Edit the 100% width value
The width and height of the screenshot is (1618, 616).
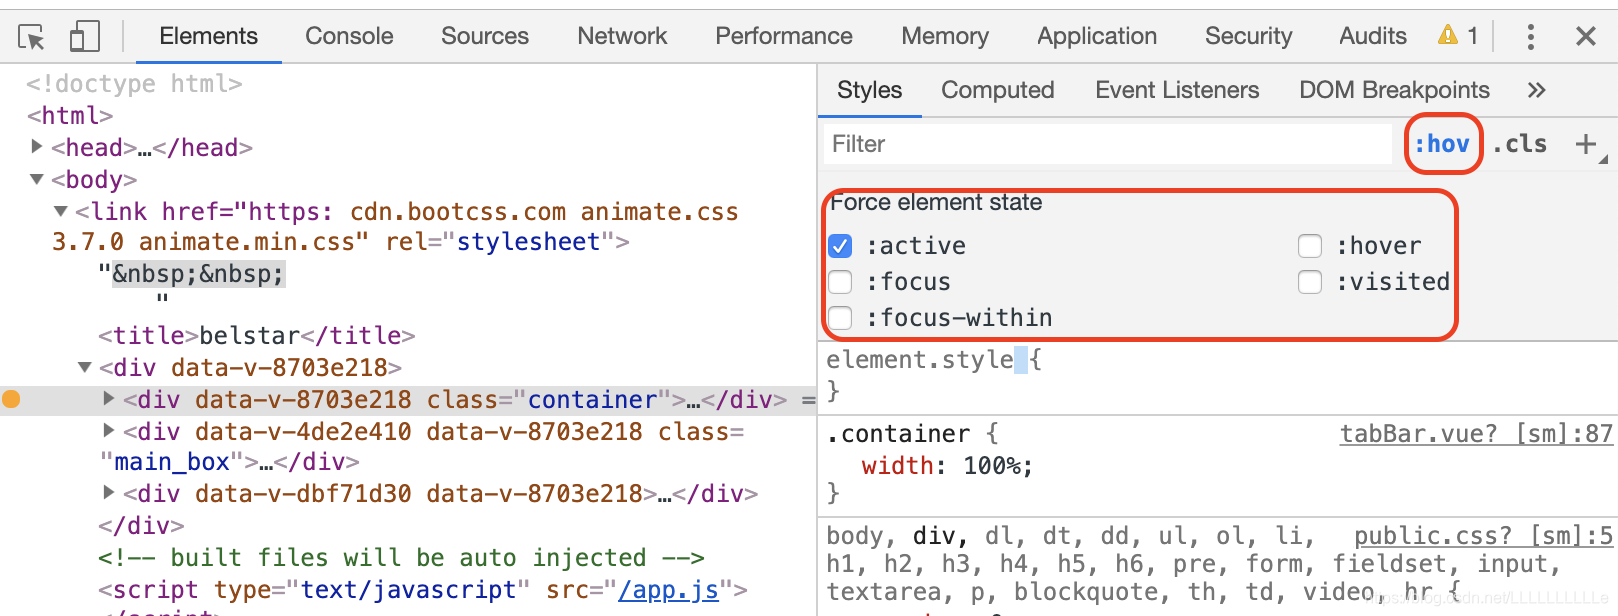(992, 466)
